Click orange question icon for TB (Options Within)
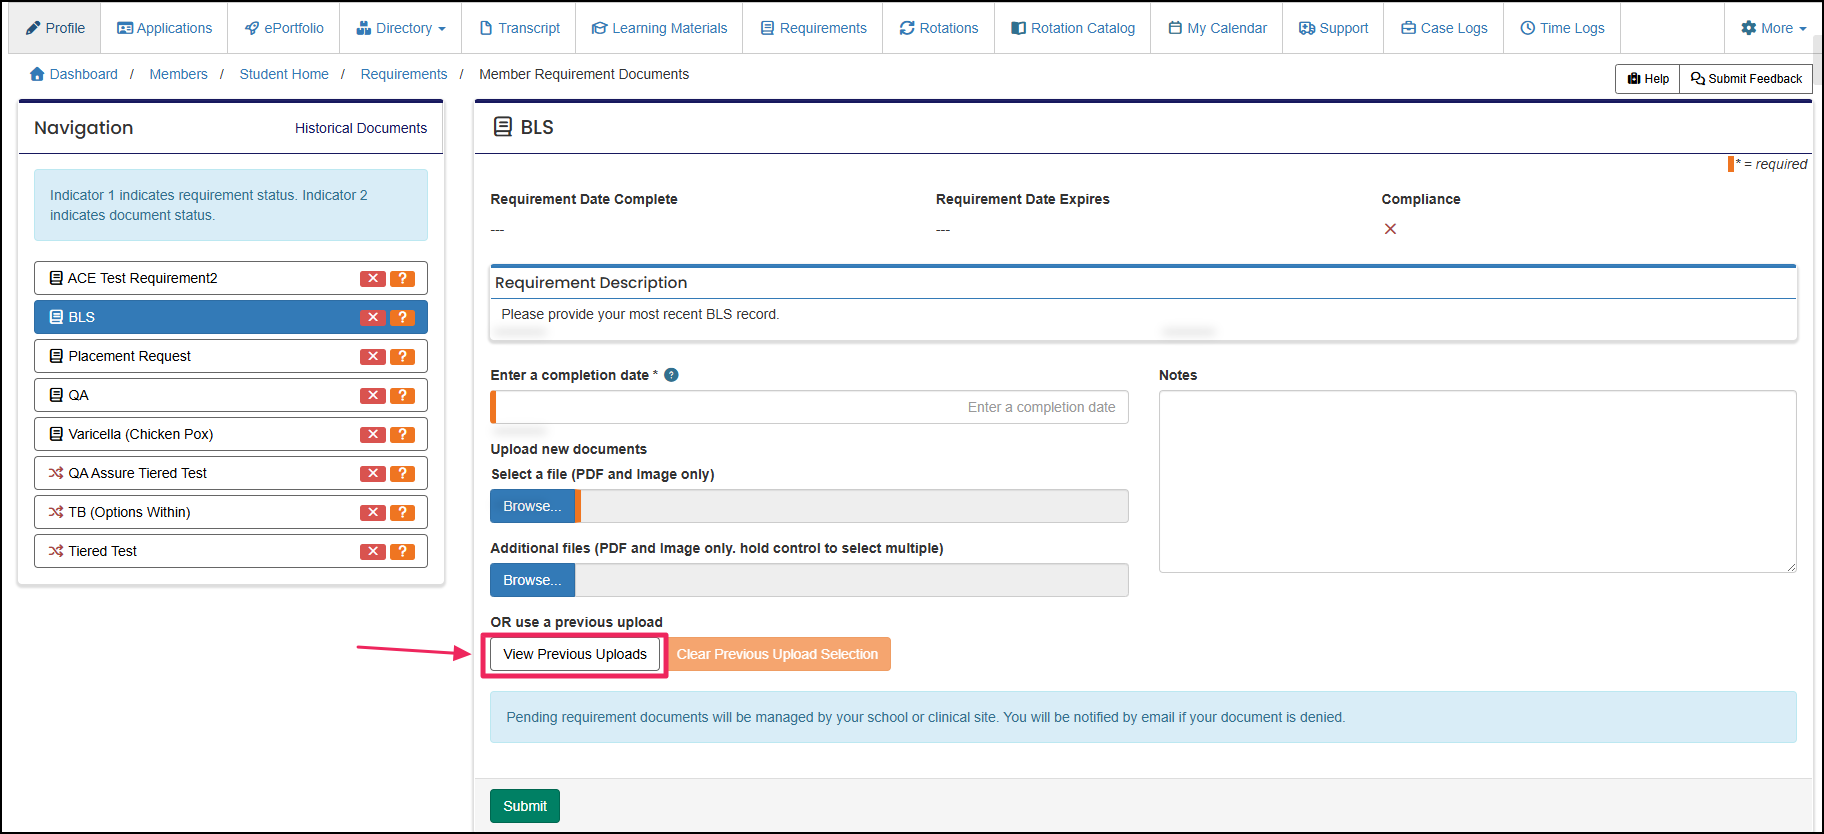Viewport: 1824px width, 834px height. 402,513
